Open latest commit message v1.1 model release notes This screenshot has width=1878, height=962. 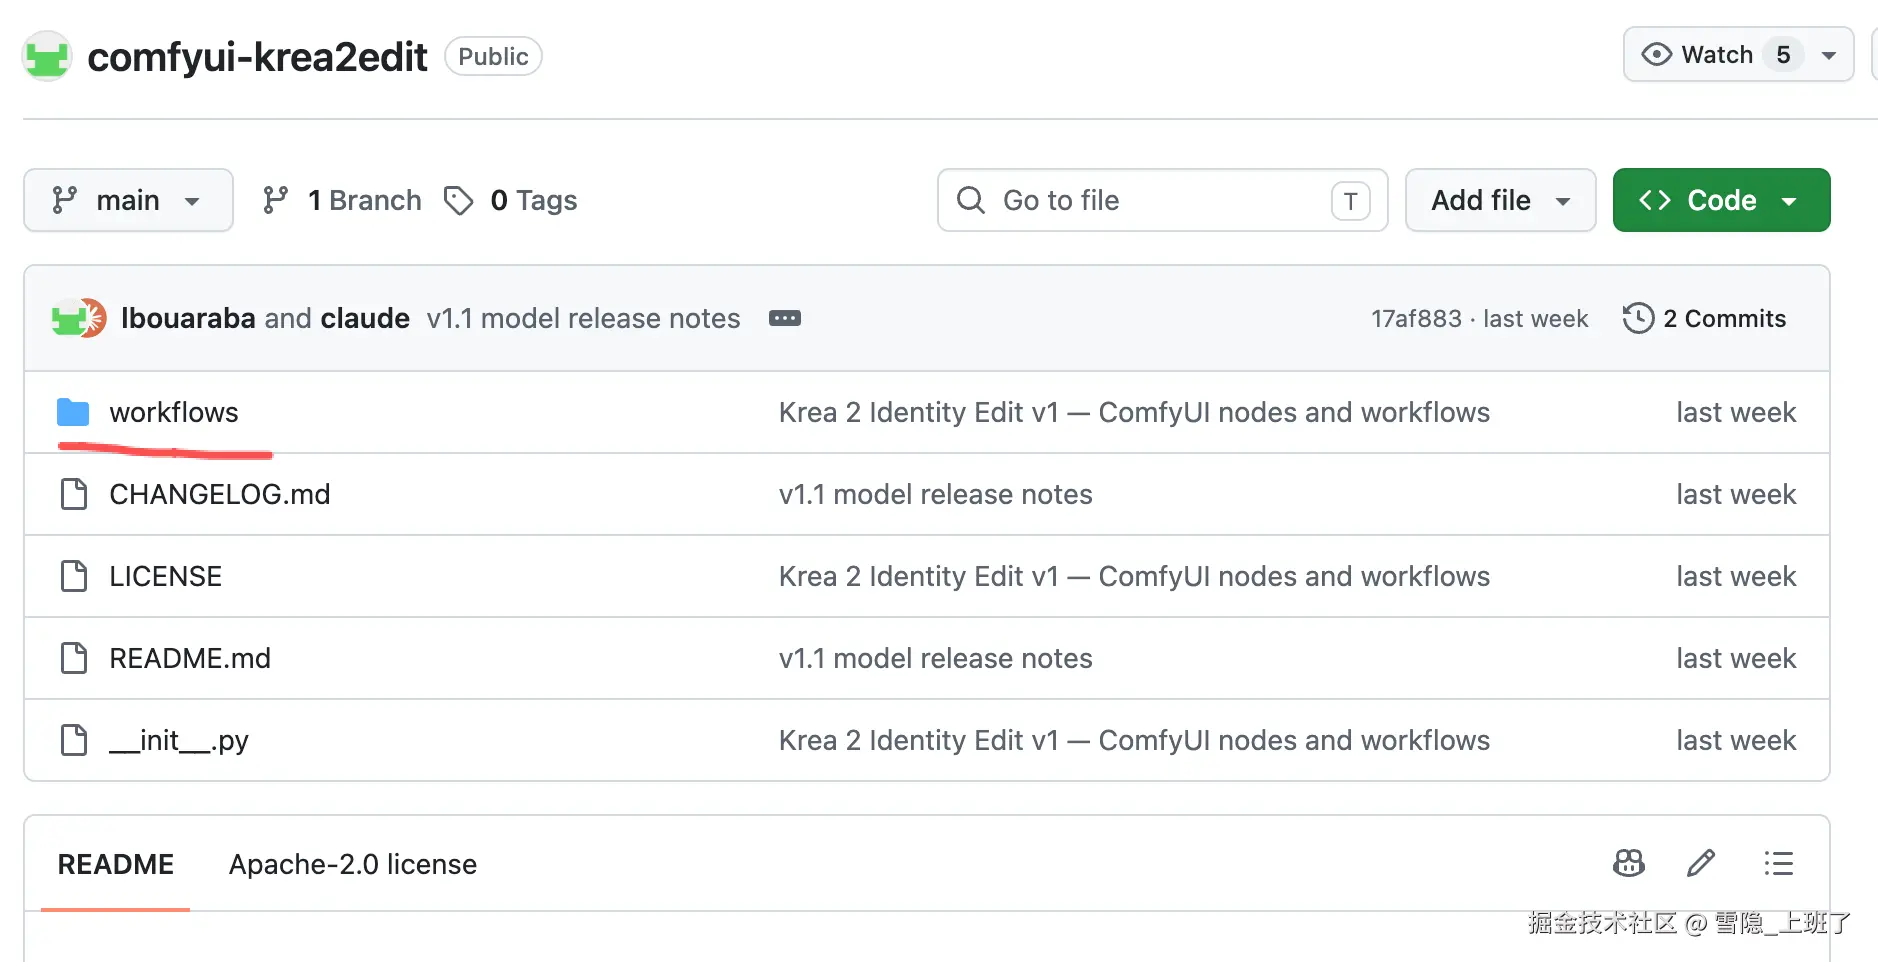pos(583,318)
